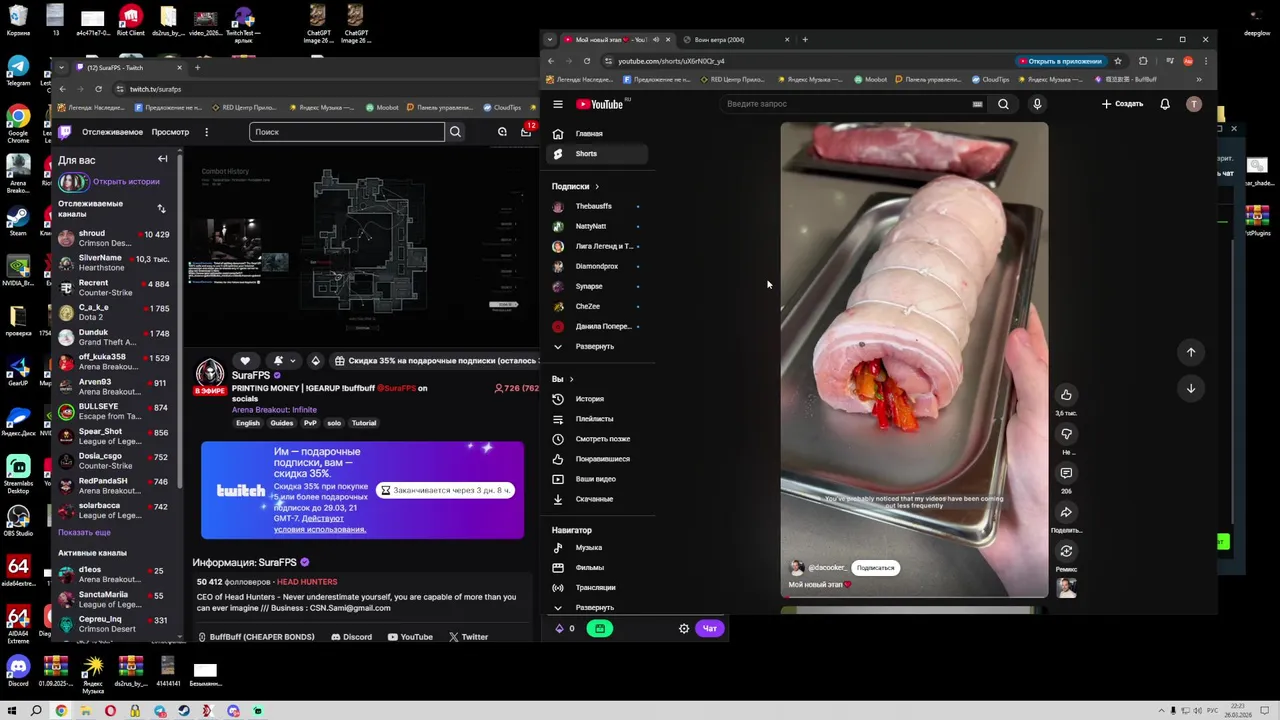The width and height of the screenshot is (1280, 720).
Task: Click heart follow button on SuraFPS
Action: click(x=245, y=360)
